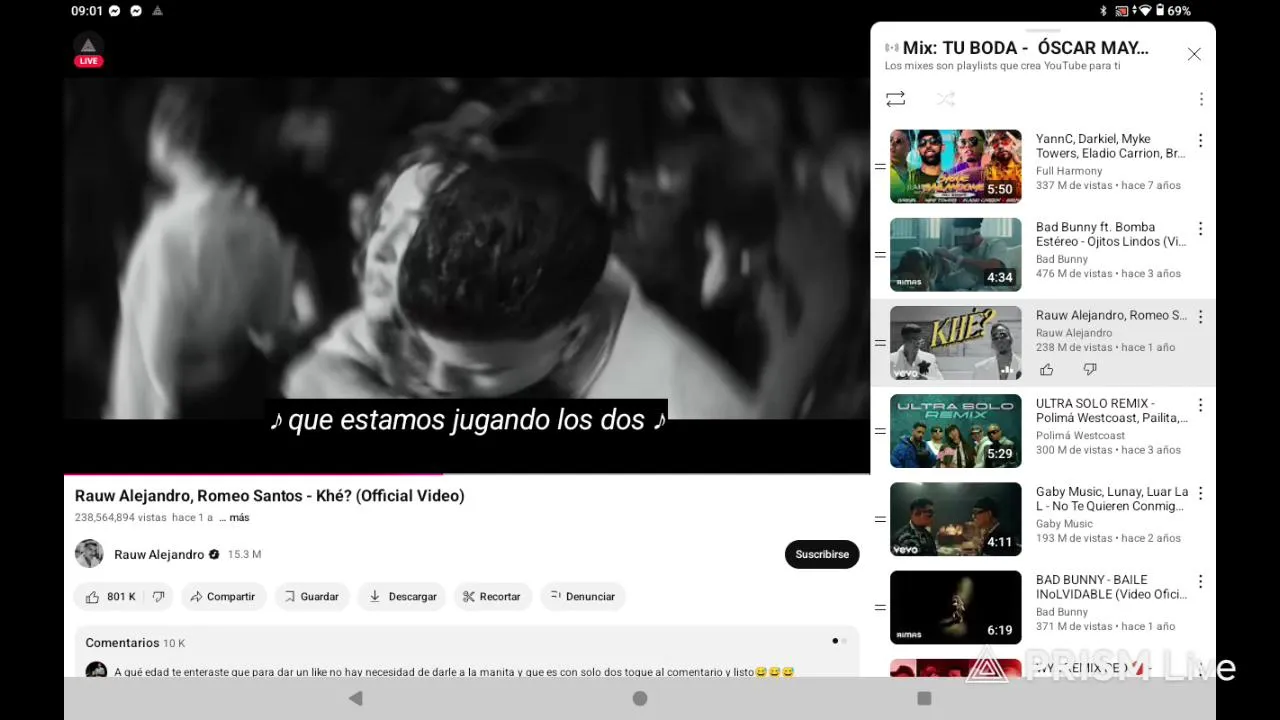This screenshot has width=1280, height=720.
Task: Tap Recortar clip button
Action: tap(492, 597)
